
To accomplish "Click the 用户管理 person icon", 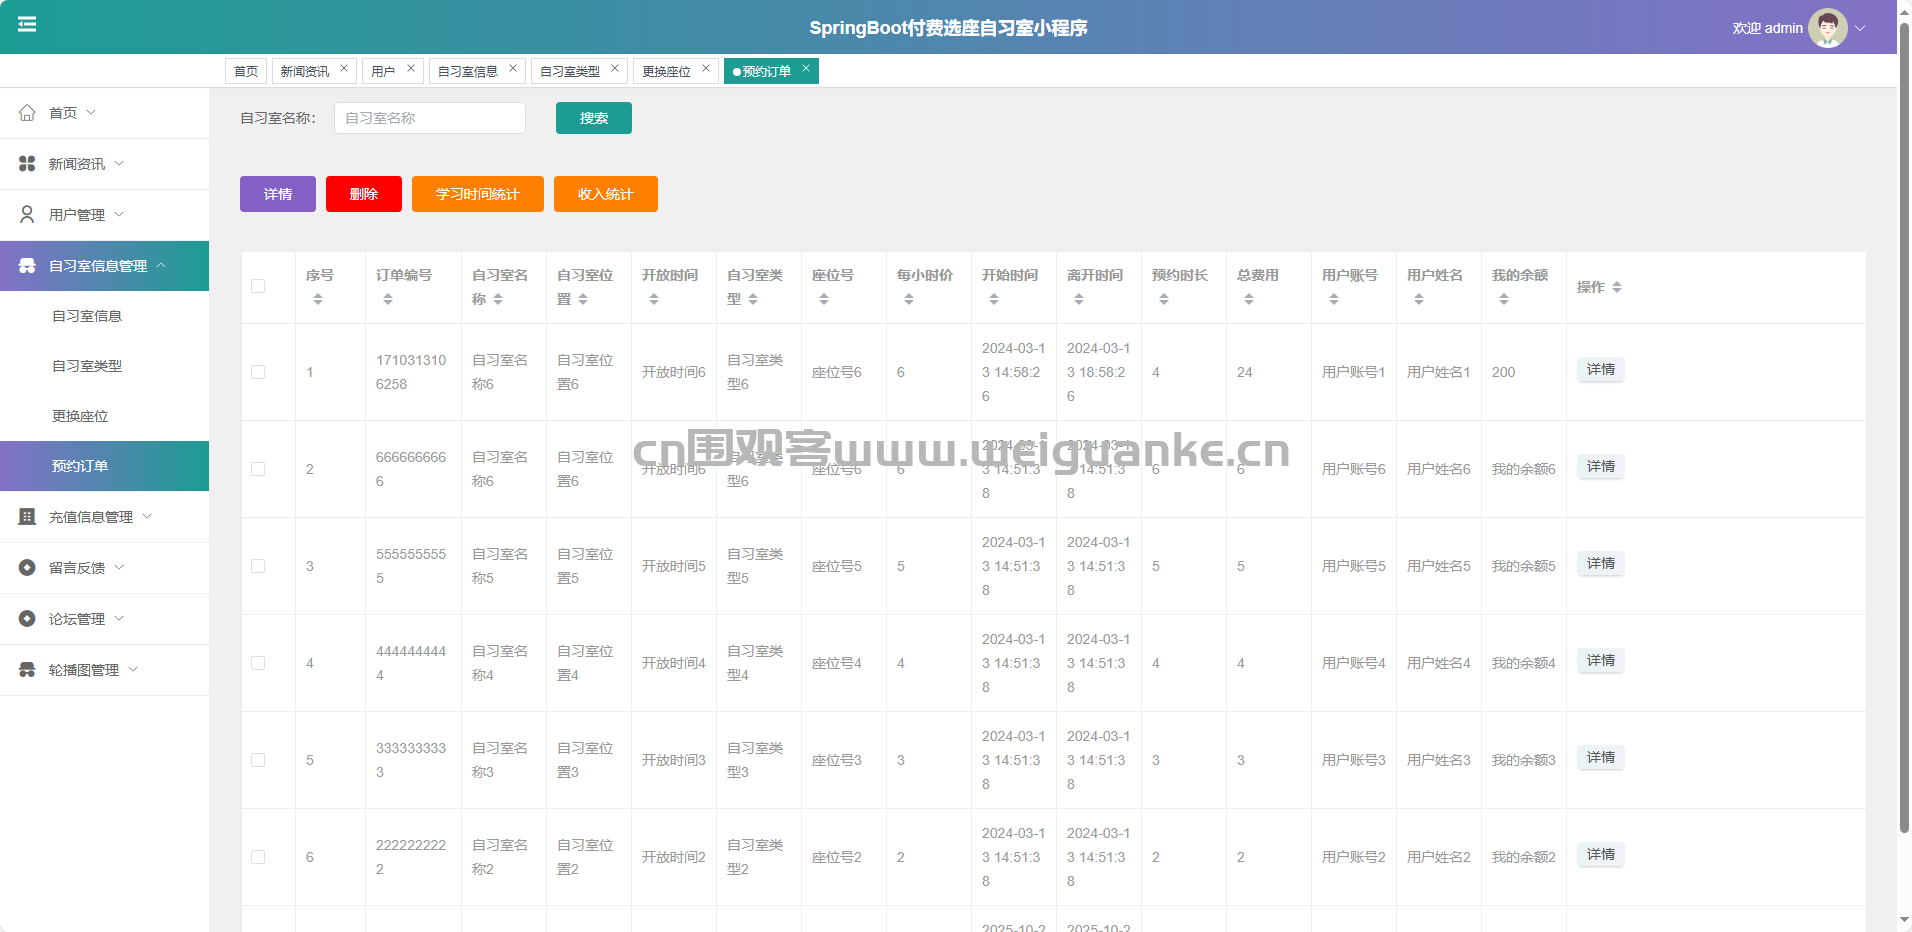I will tap(27, 215).
